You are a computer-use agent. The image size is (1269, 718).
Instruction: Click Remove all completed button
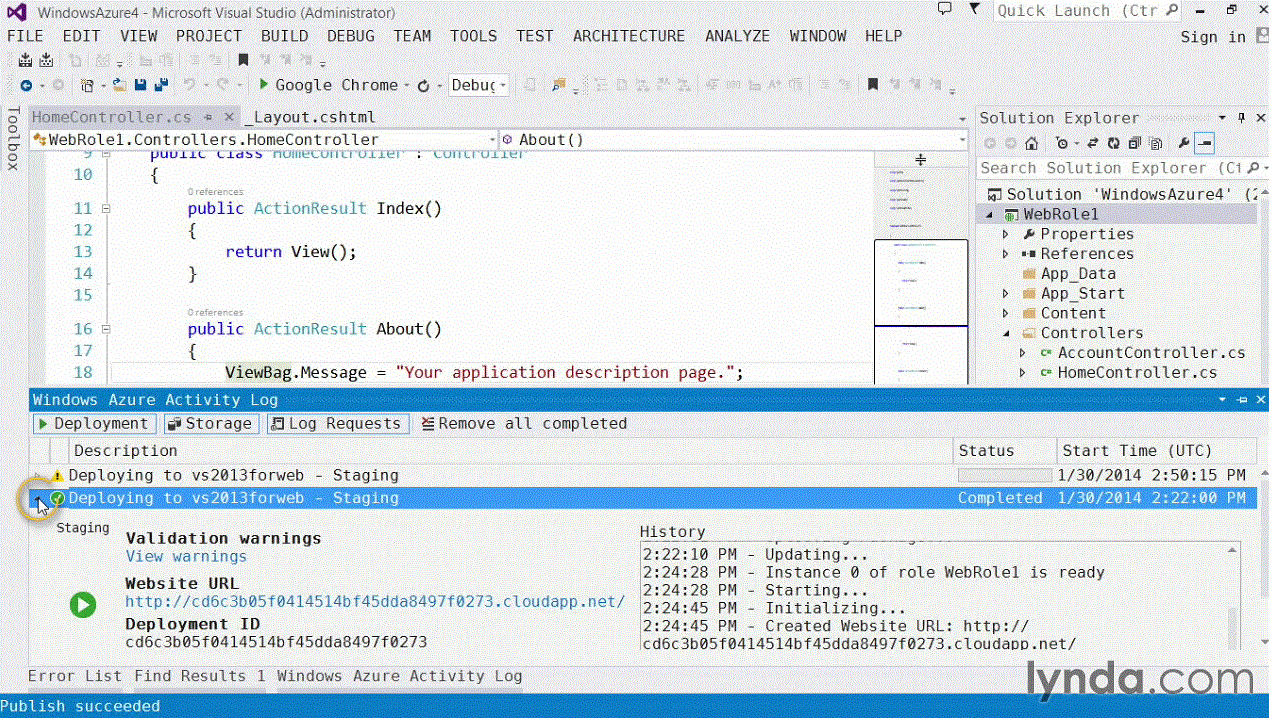(x=525, y=424)
